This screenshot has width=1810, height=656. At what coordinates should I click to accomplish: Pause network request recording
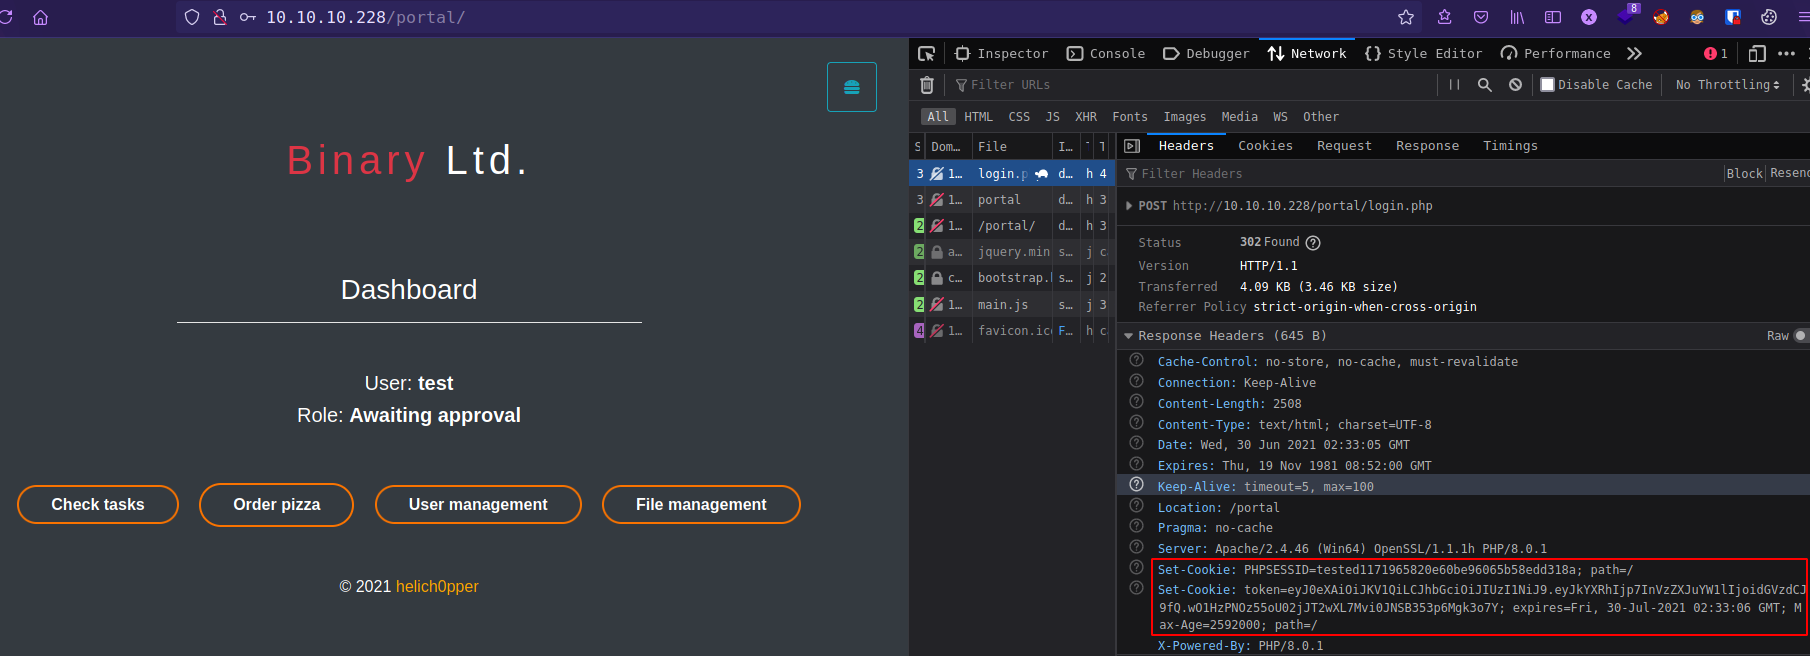click(1454, 85)
